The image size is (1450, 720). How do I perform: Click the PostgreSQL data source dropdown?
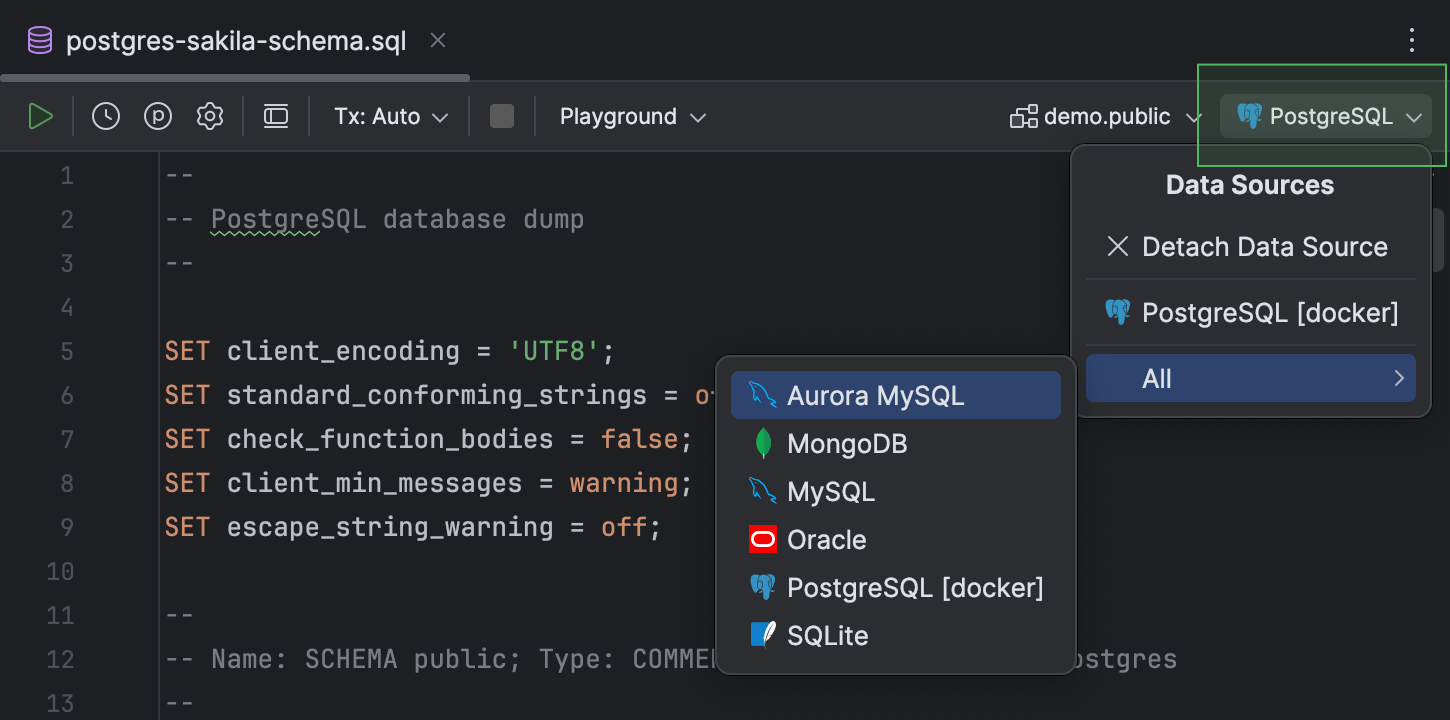coord(1329,116)
